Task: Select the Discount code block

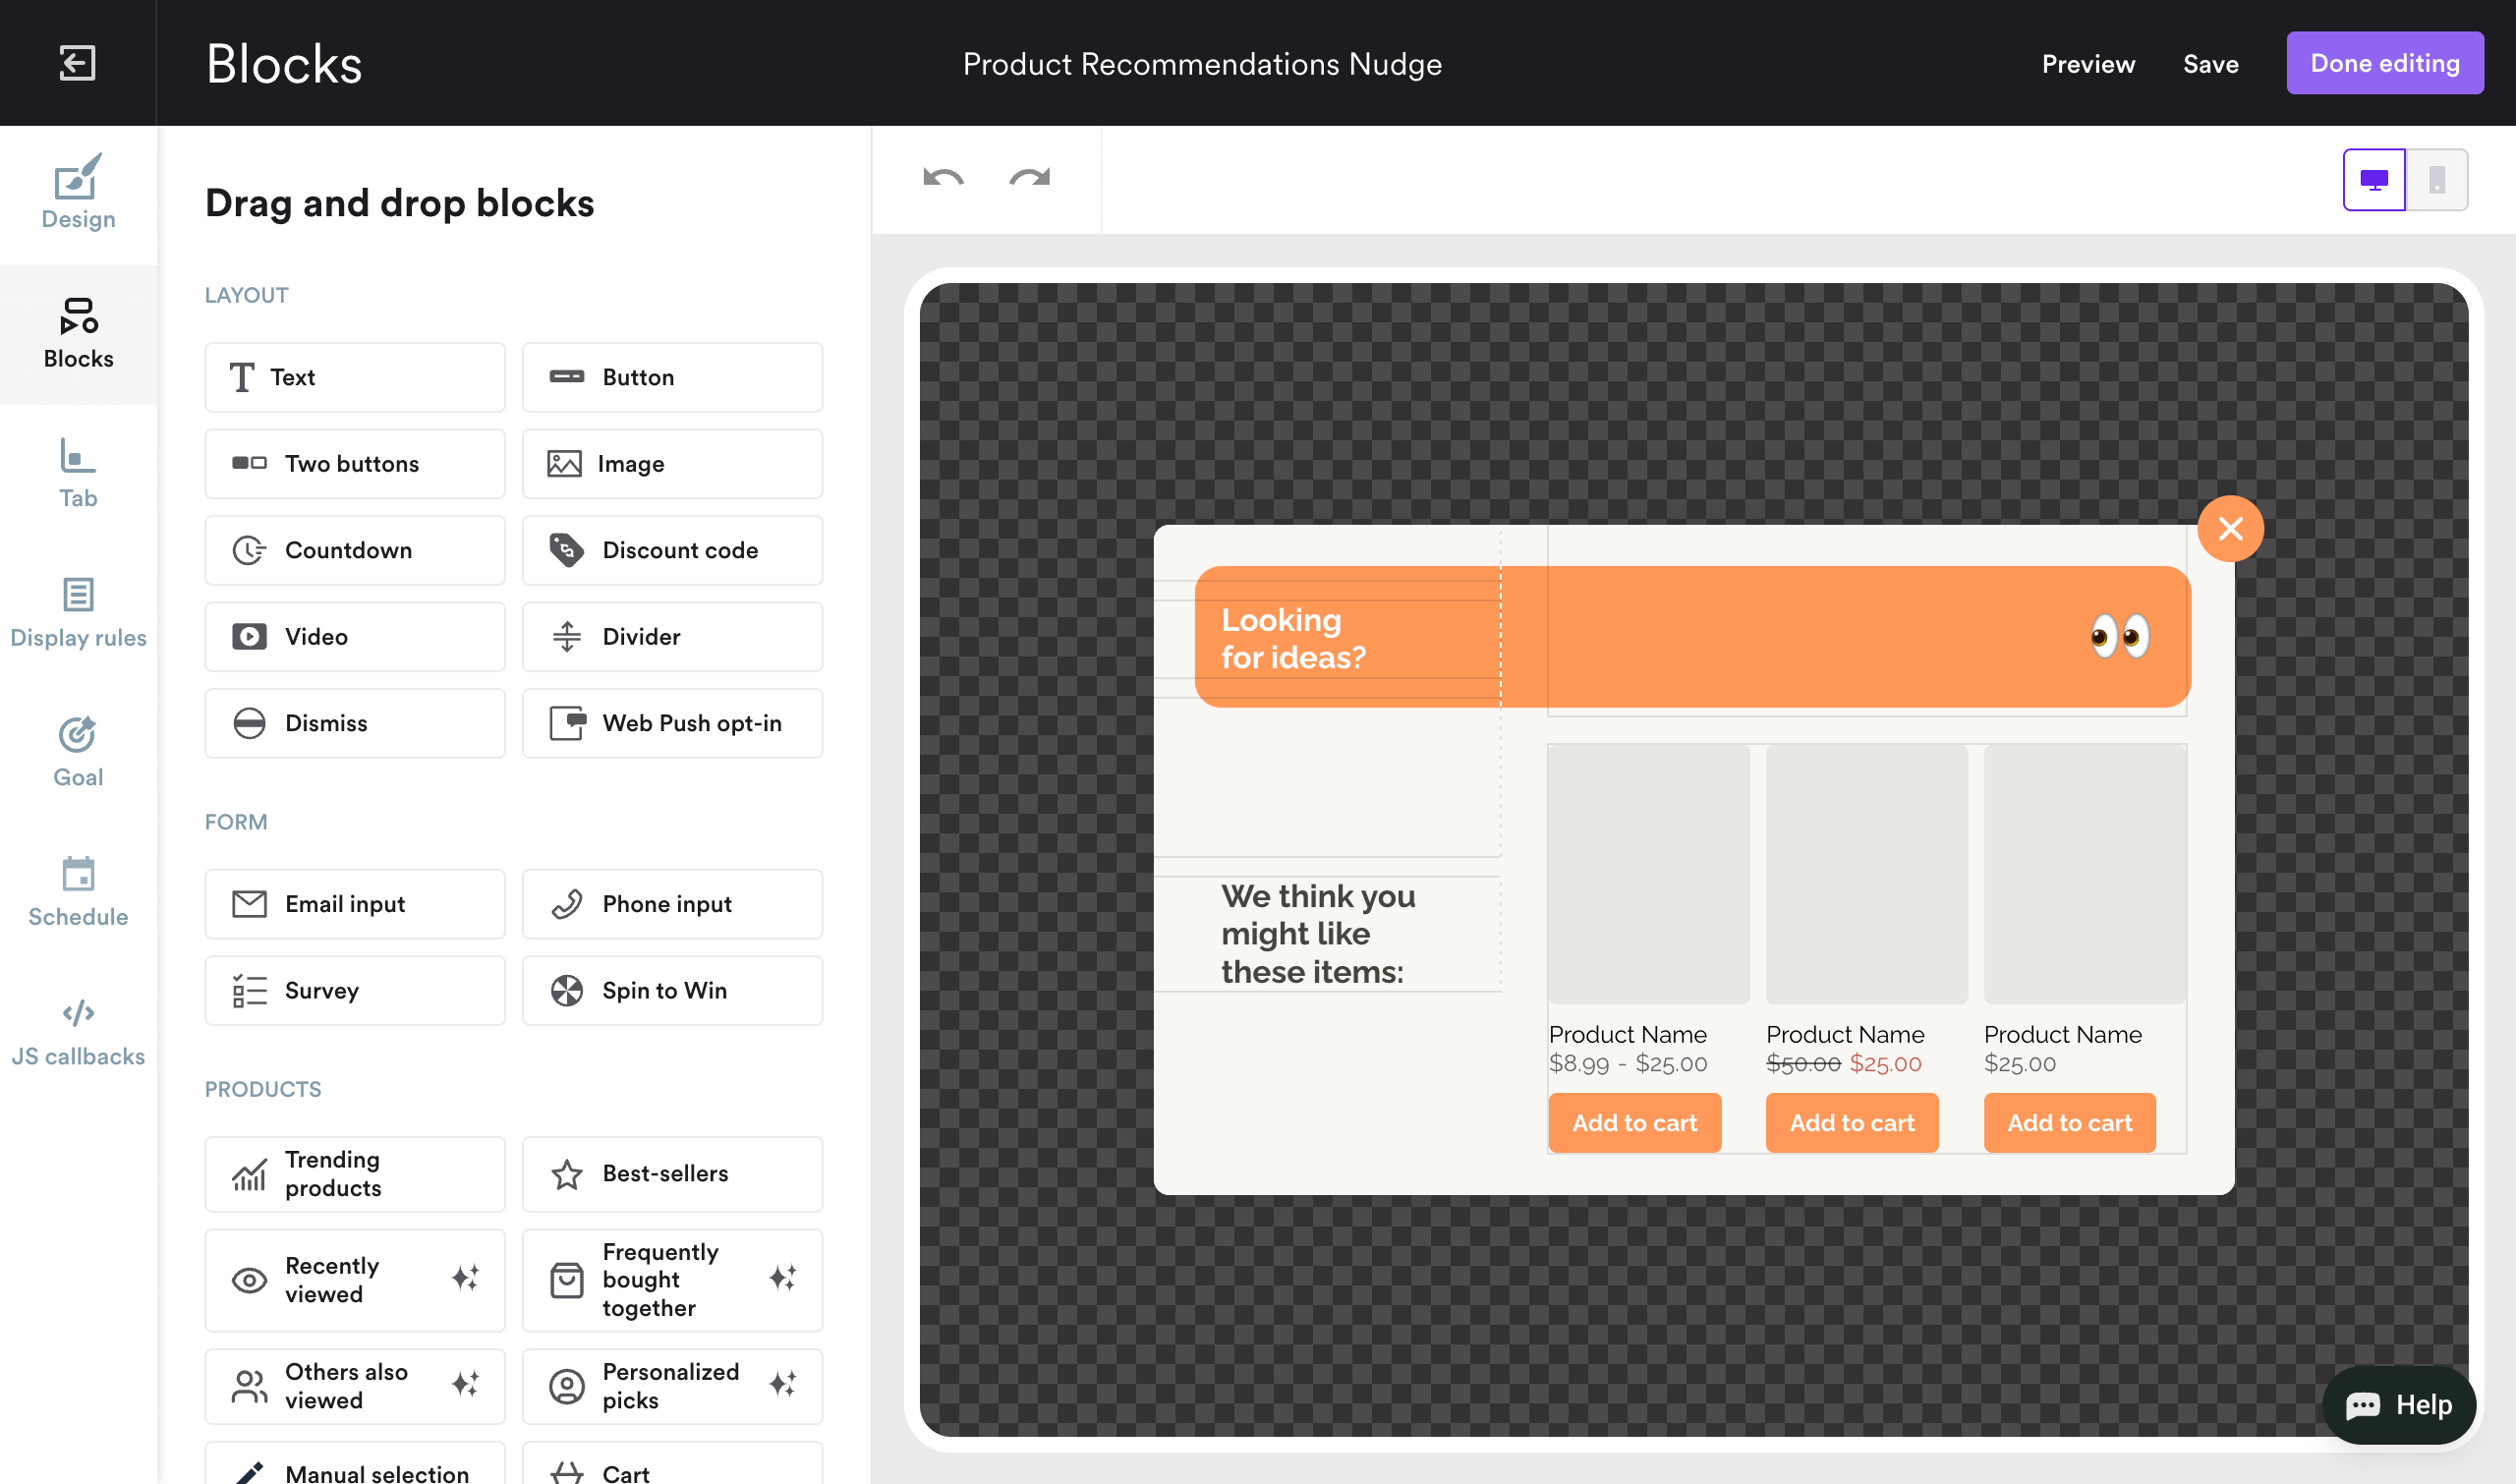Action: tap(672, 550)
